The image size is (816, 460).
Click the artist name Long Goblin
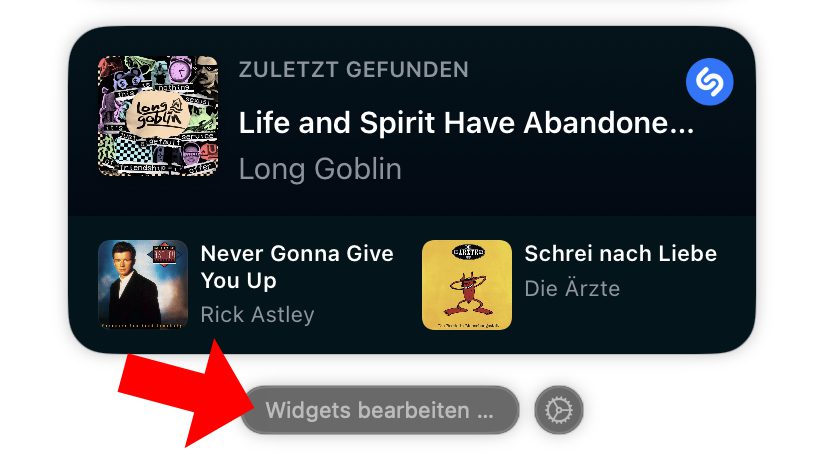click(x=320, y=169)
